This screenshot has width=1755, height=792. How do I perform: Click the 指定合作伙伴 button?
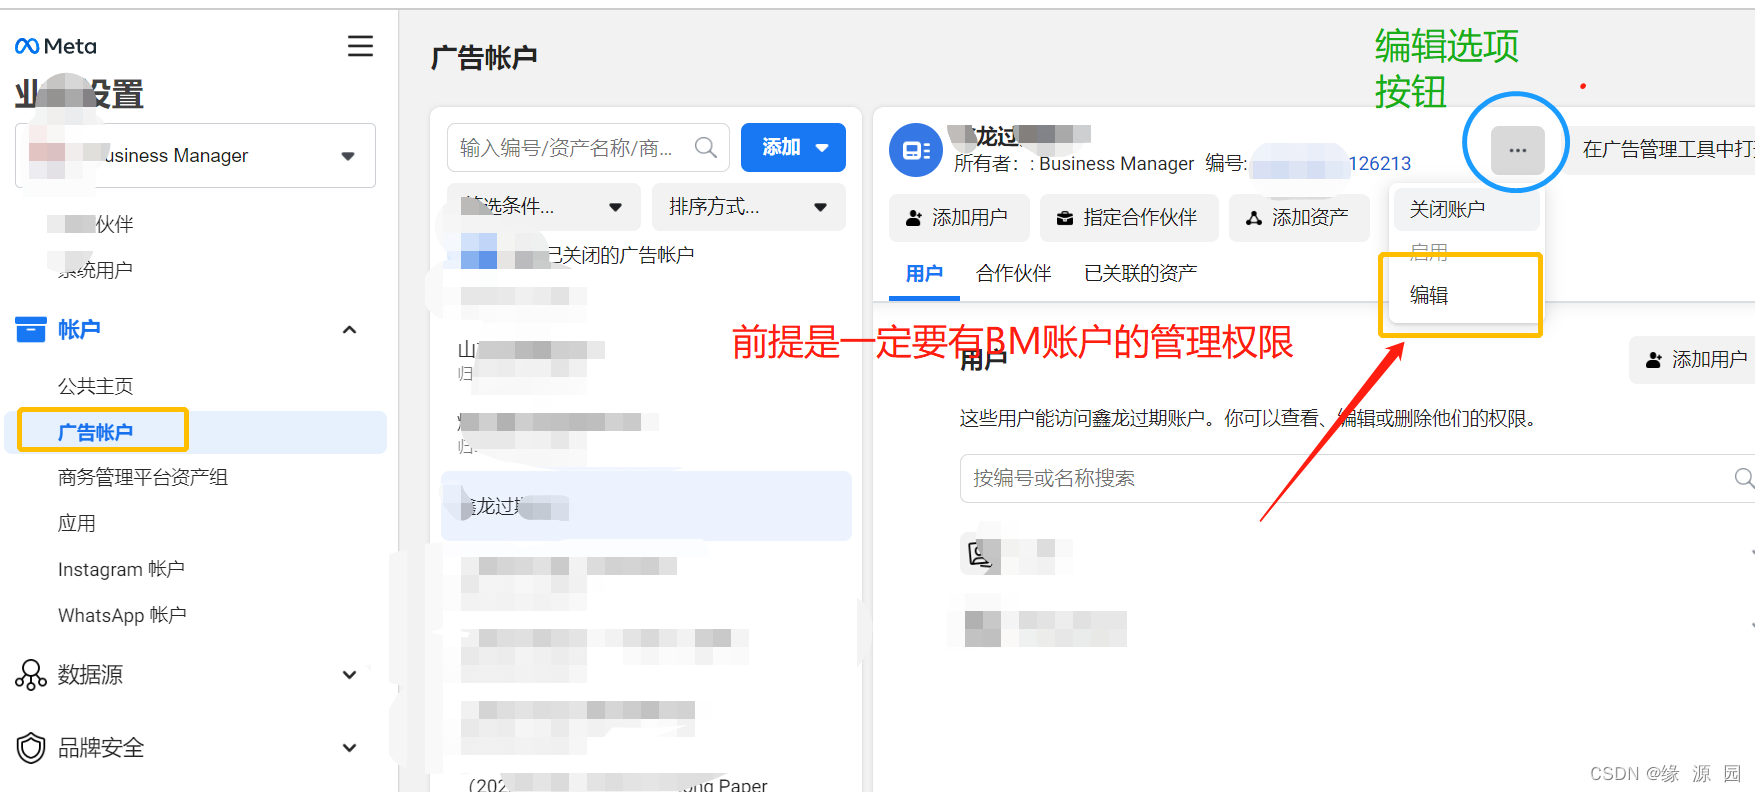pyautogui.click(x=1128, y=217)
